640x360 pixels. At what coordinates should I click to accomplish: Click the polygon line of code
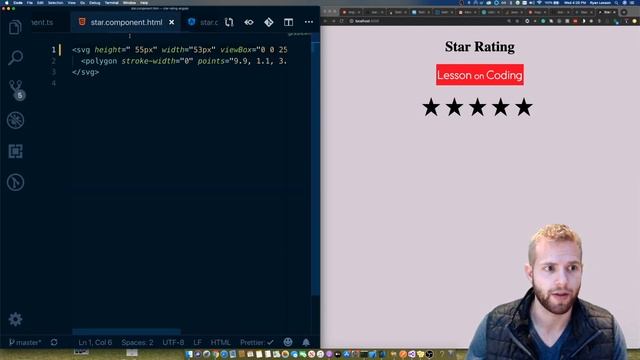pyautogui.click(x=184, y=61)
